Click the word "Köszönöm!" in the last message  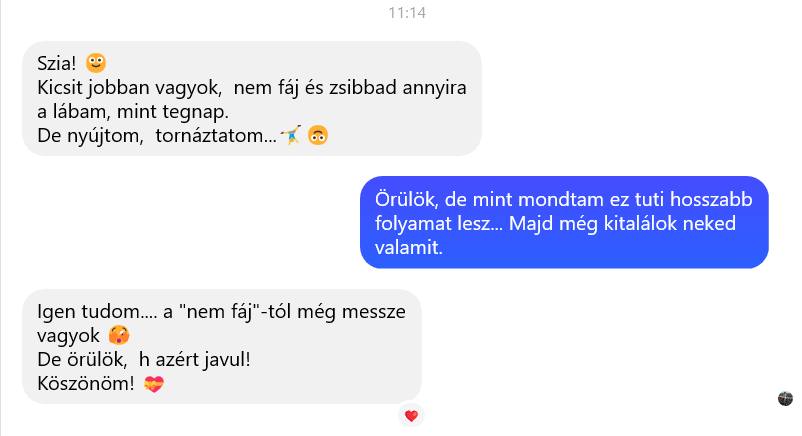click(86, 384)
